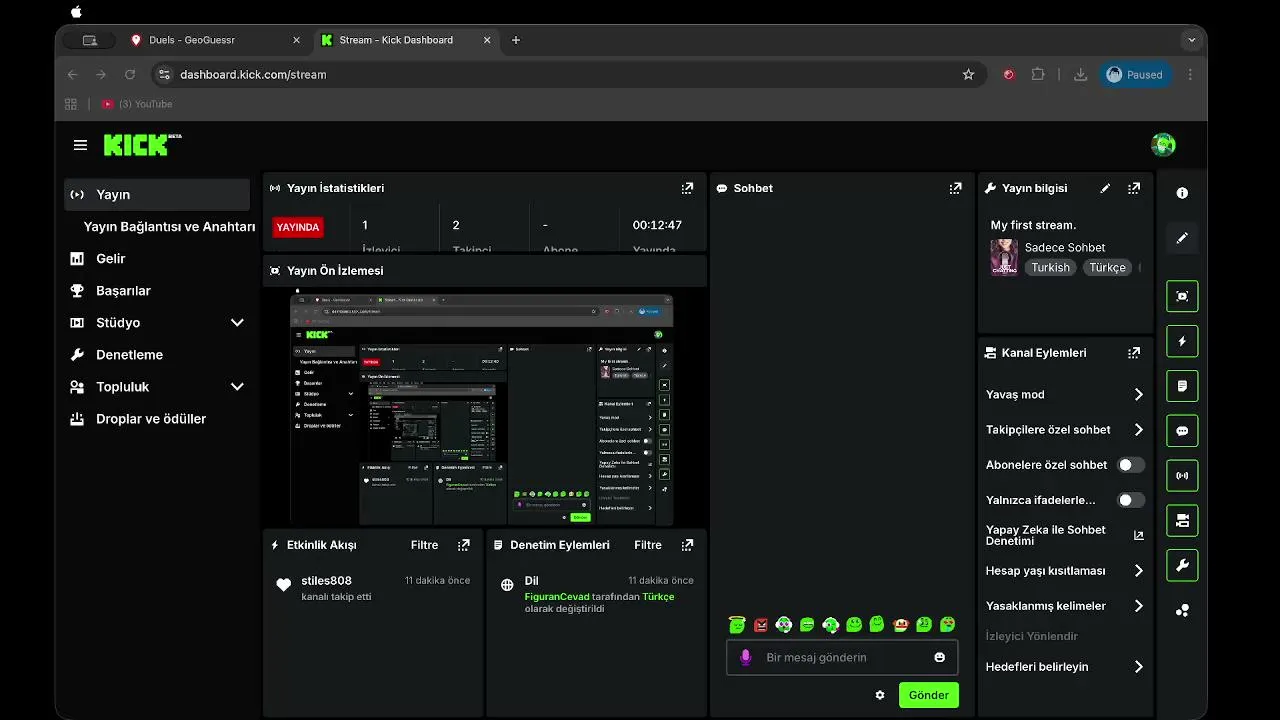Select Yayın in left menu
Image resolution: width=1280 pixels, height=720 pixels.
coord(157,195)
